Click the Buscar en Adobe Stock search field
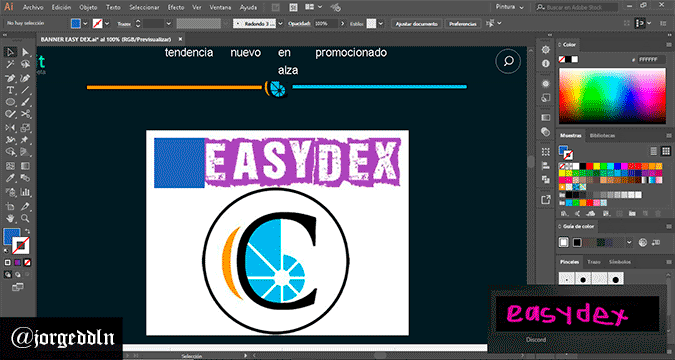The height and width of the screenshot is (360, 675). [x=577, y=7]
